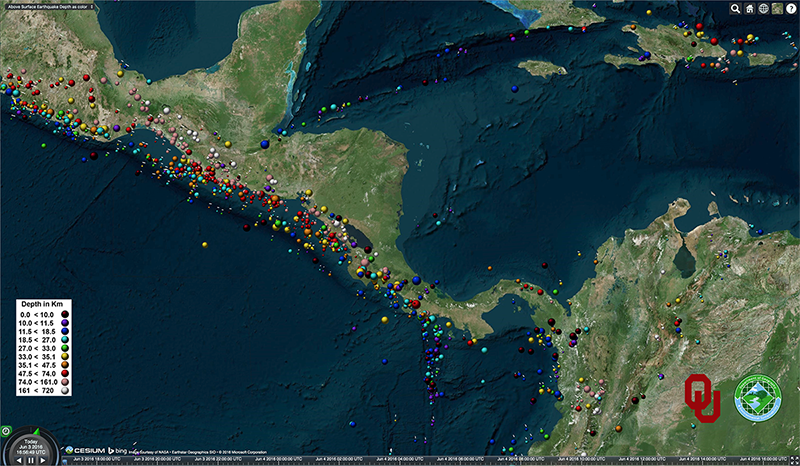
Task: Open the geocoder search magnifier icon
Action: coord(735,9)
